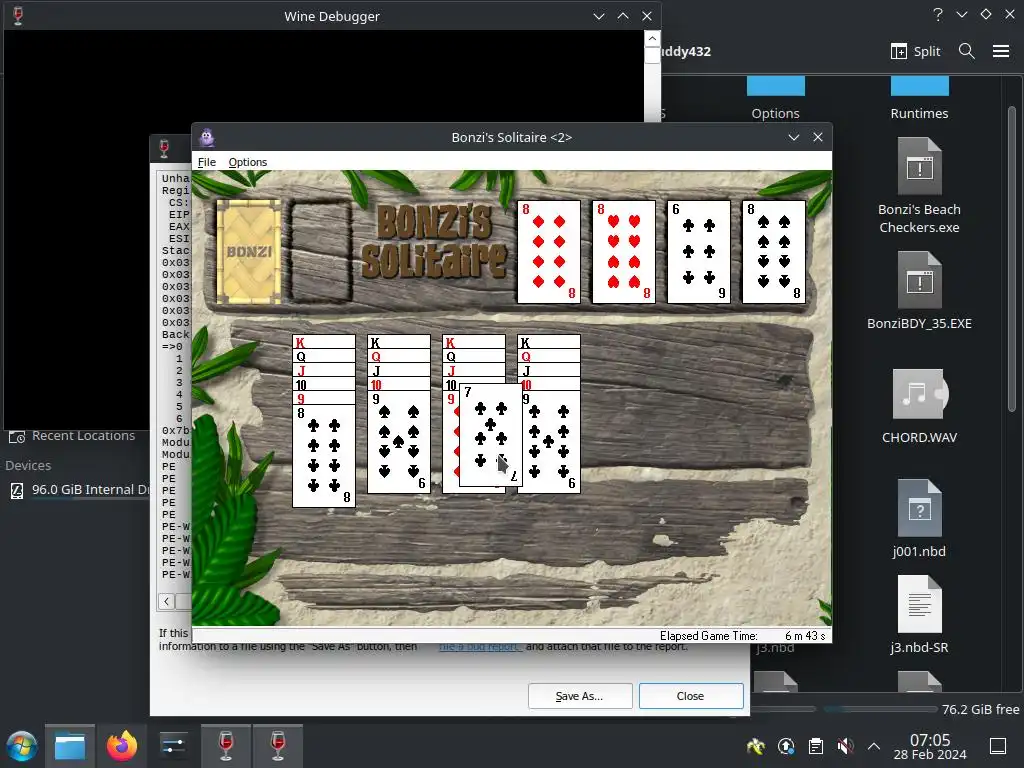Select the black Queen in the first column
The image size is (1024, 768).
coord(324,356)
